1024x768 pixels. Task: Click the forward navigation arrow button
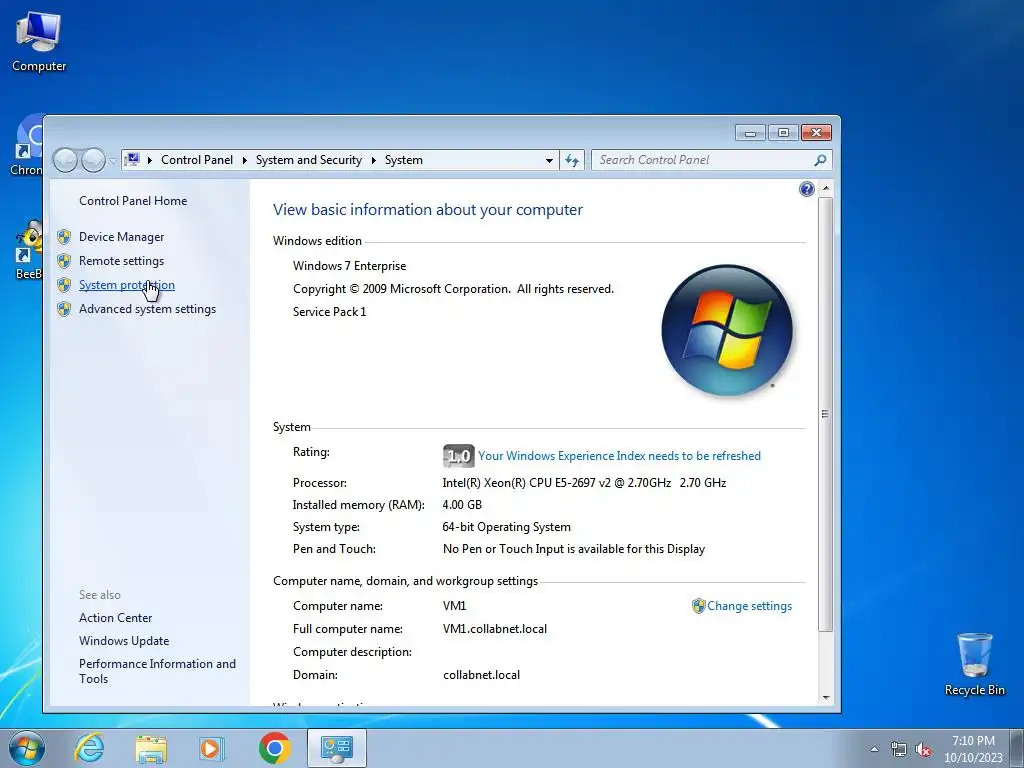point(93,160)
